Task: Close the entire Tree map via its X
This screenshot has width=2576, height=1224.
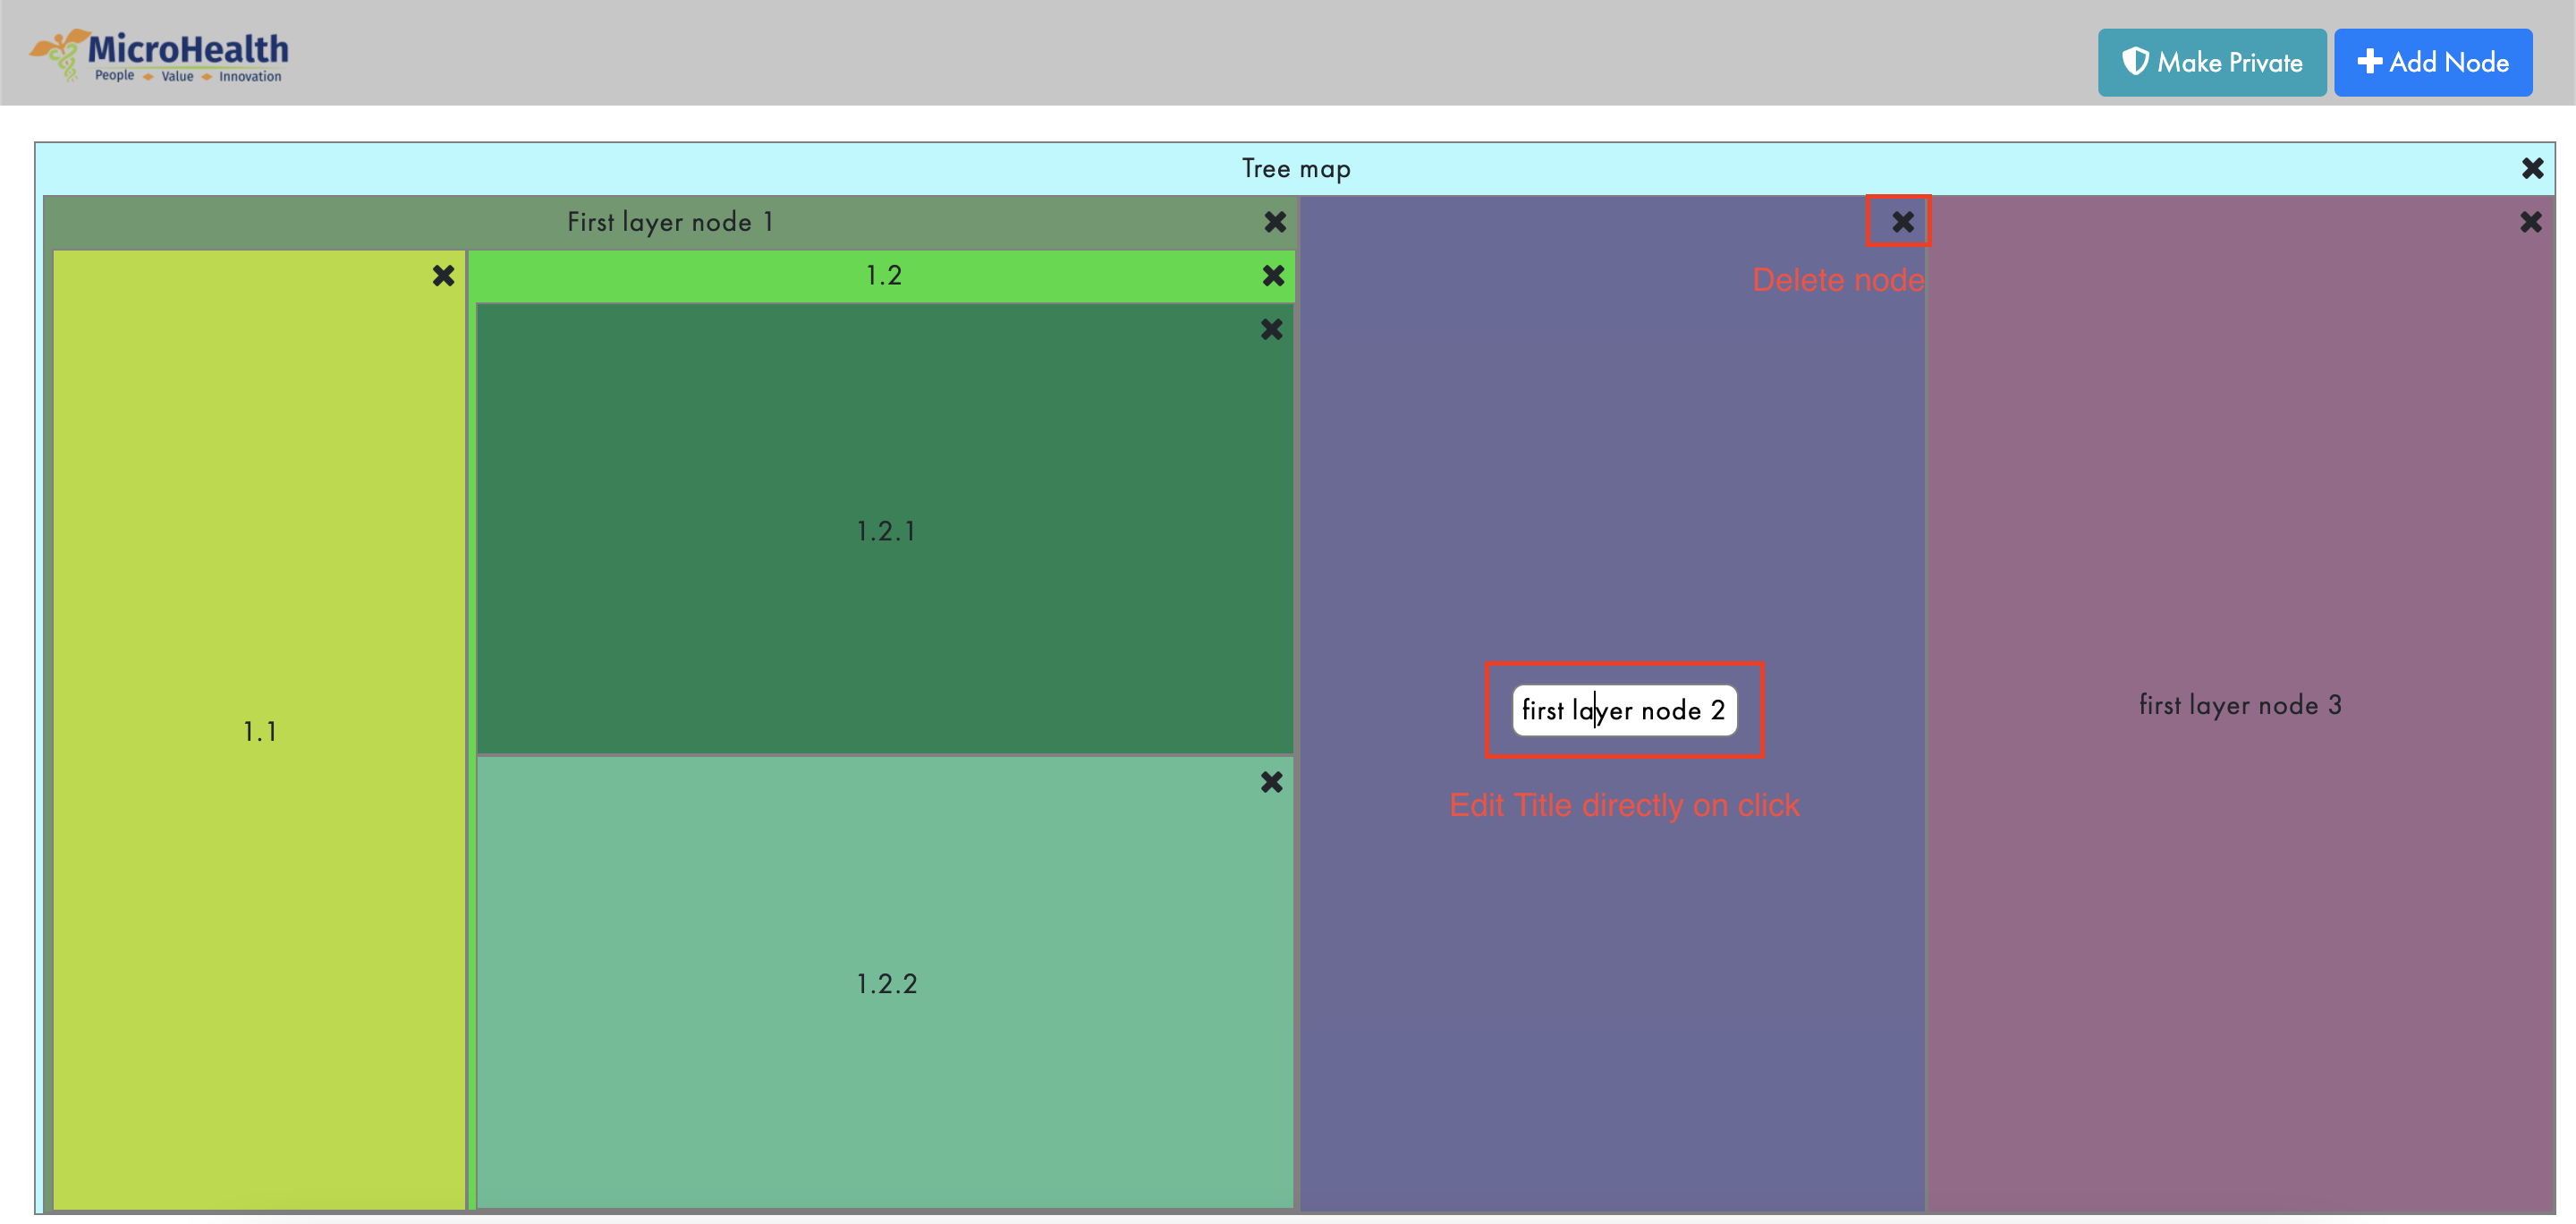Action: [2531, 168]
